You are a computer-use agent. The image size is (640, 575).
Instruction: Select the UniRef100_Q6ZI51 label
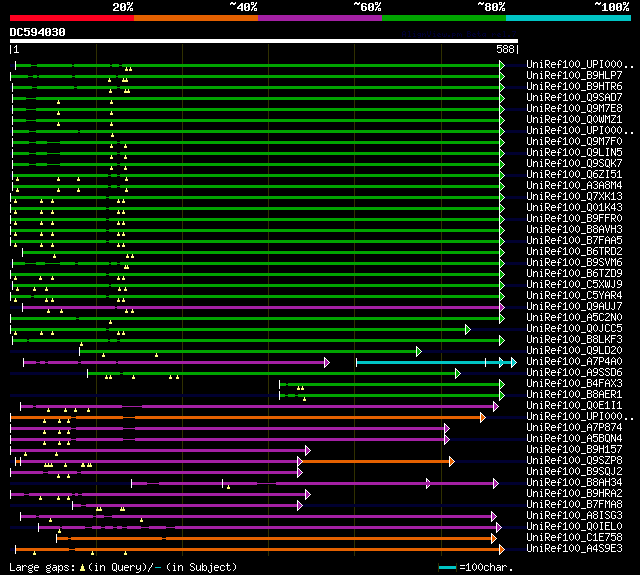(x=574, y=175)
